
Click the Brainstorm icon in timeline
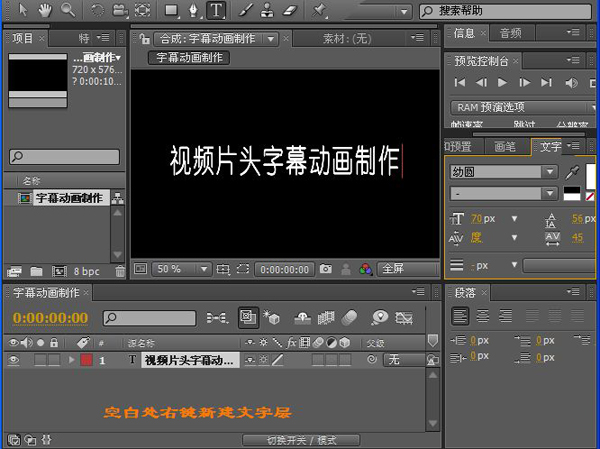(379, 318)
